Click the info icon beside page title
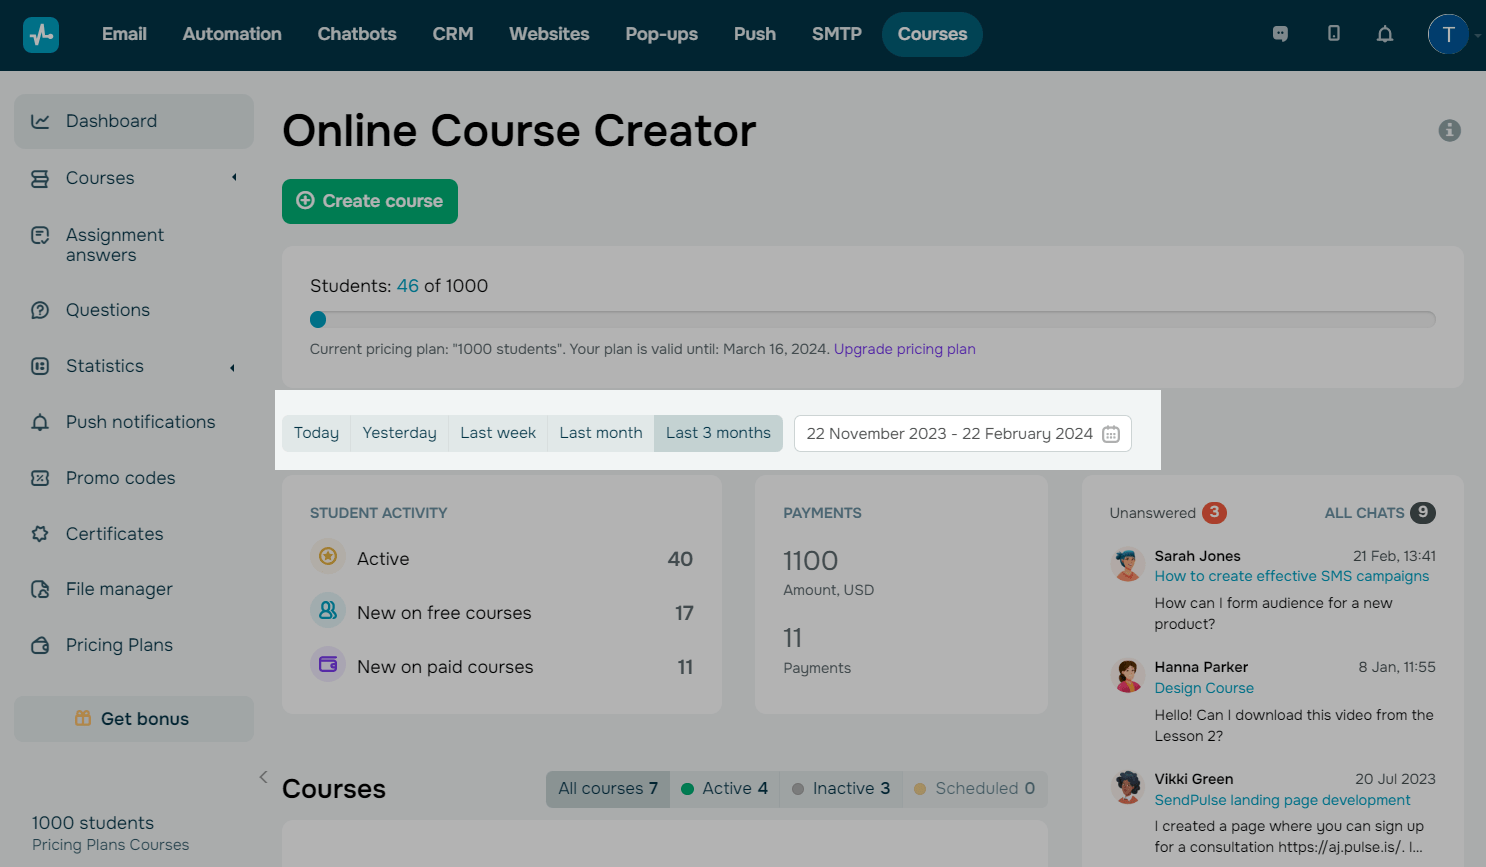The image size is (1486, 867). [1450, 130]
